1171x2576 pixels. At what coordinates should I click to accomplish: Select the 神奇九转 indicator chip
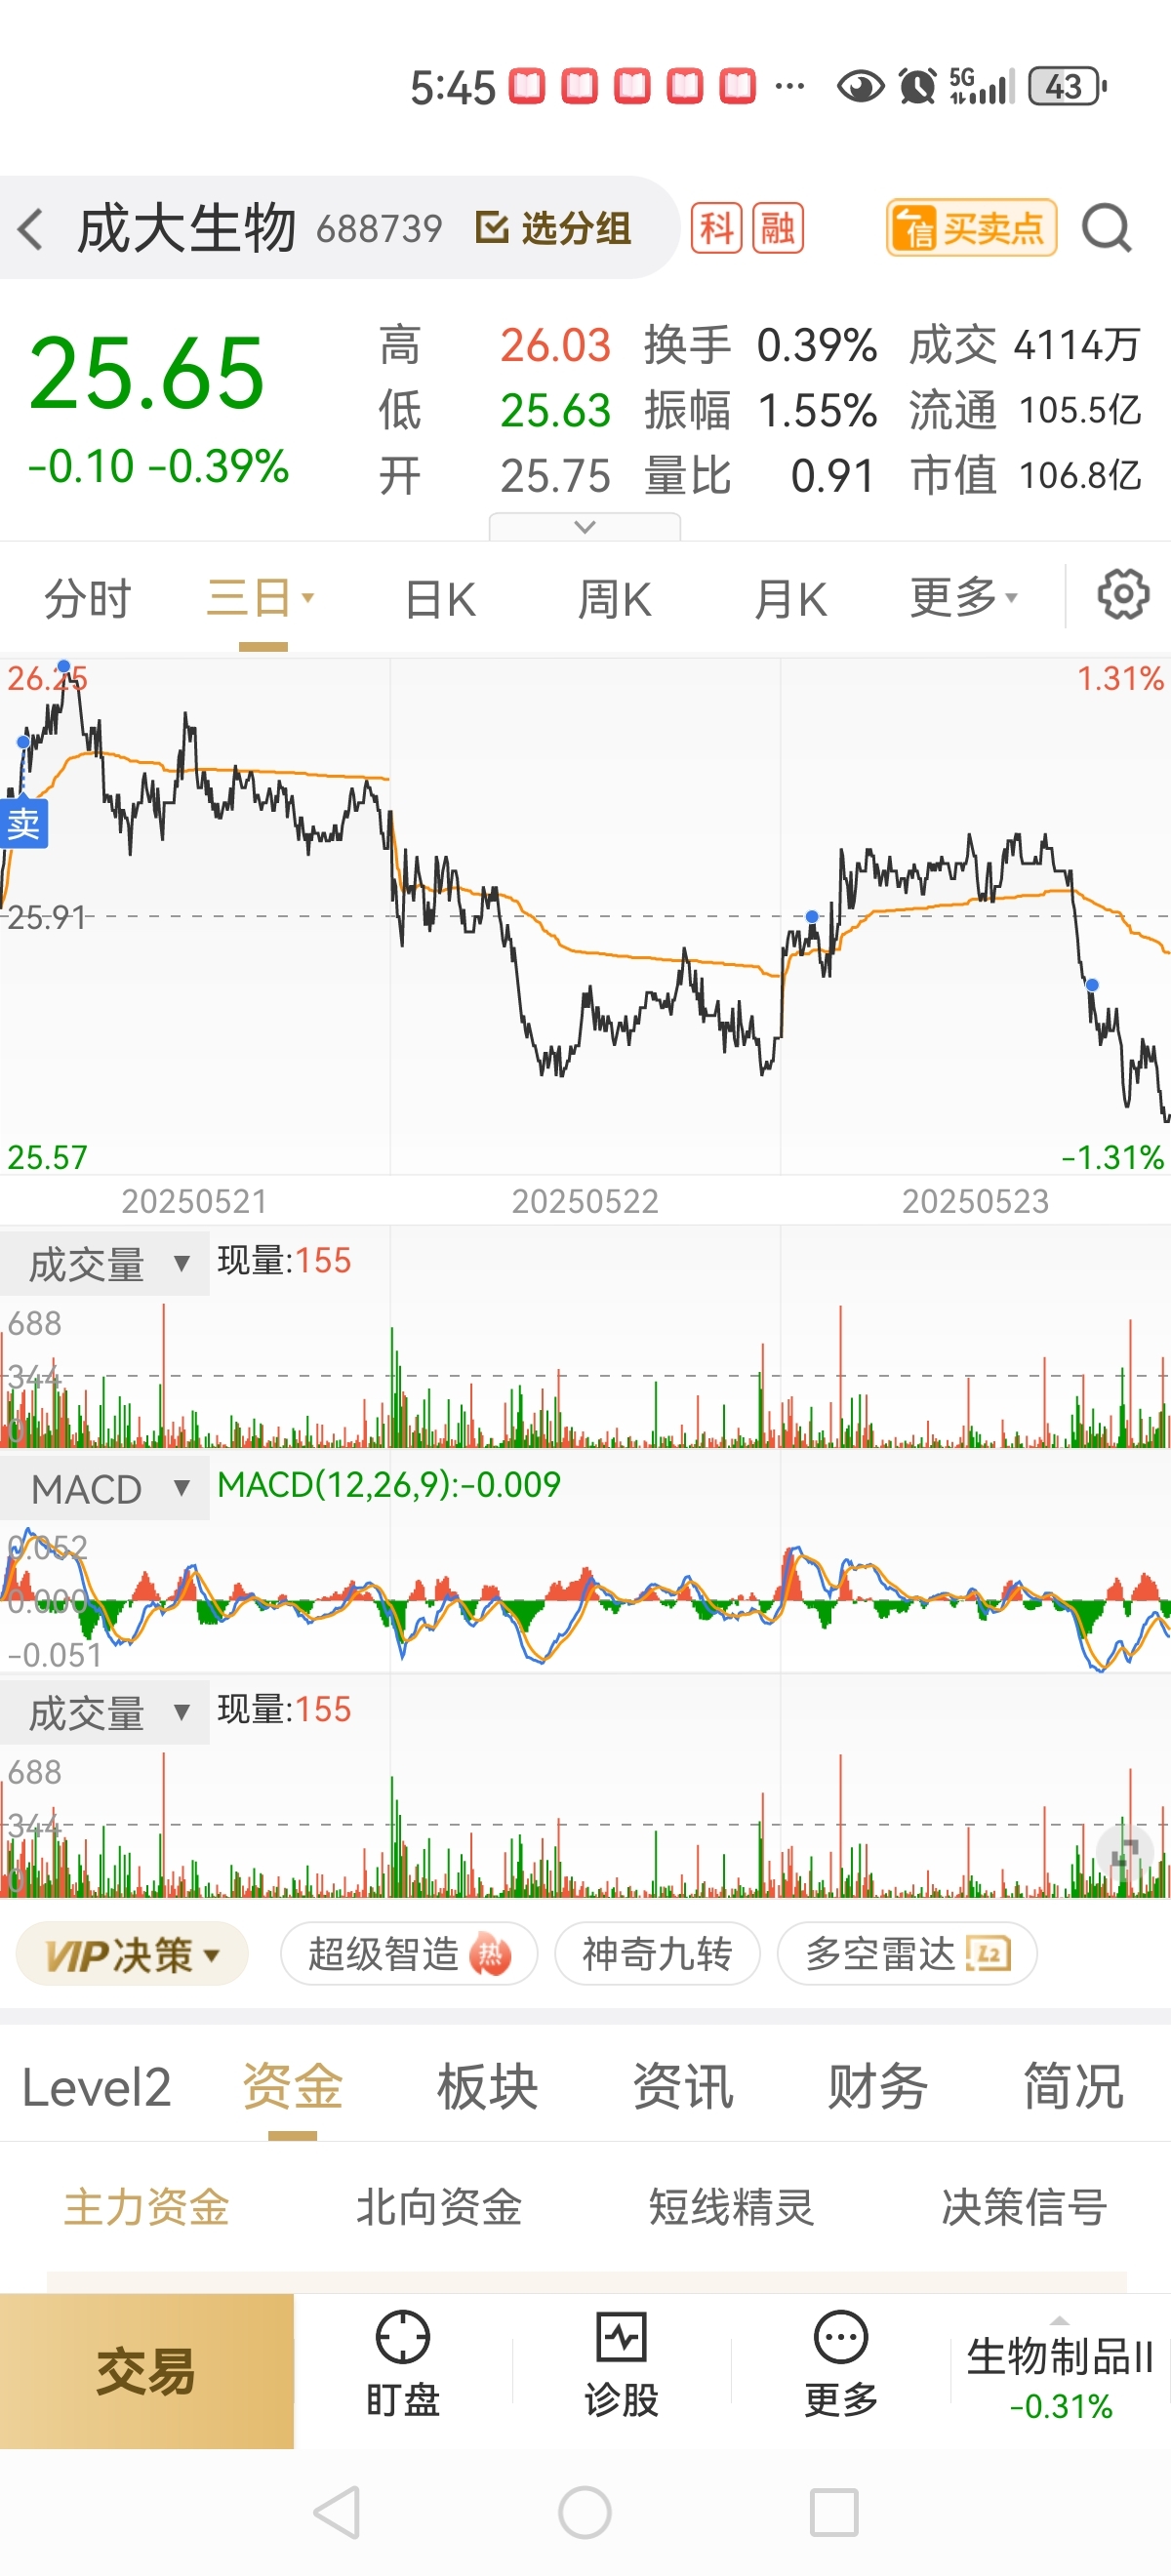[x=657, y=1954]
